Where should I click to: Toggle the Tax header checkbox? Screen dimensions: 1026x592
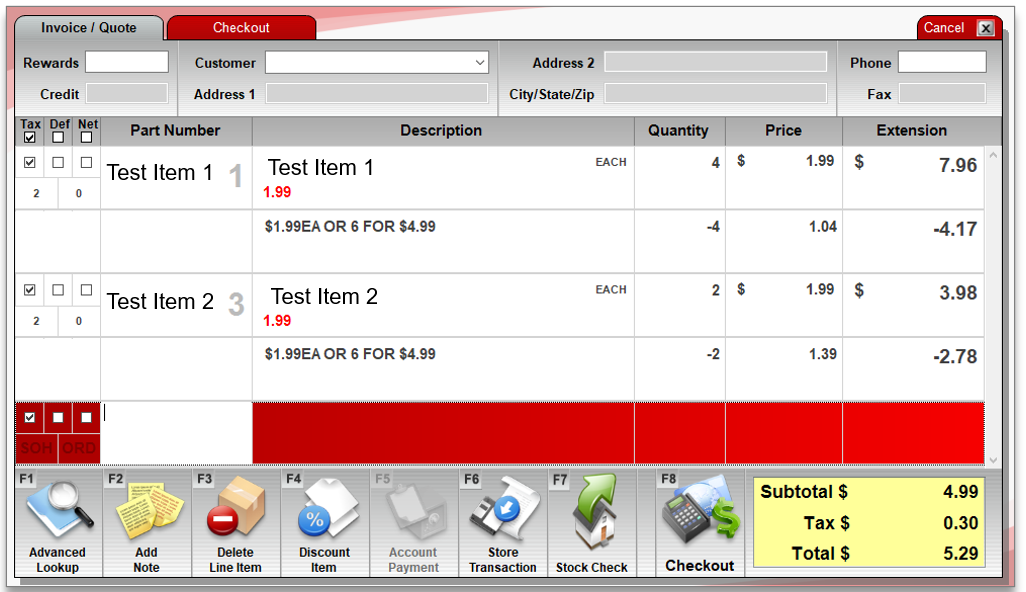pos(30,138)
